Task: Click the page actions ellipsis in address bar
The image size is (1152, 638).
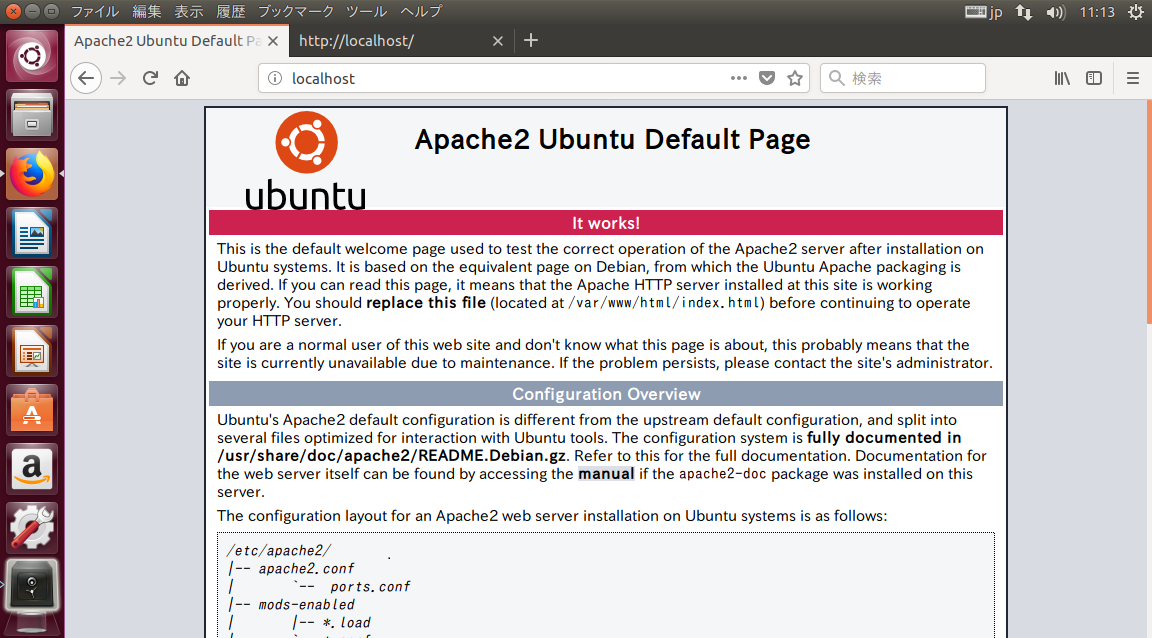Action: click(x=738, y=77)
